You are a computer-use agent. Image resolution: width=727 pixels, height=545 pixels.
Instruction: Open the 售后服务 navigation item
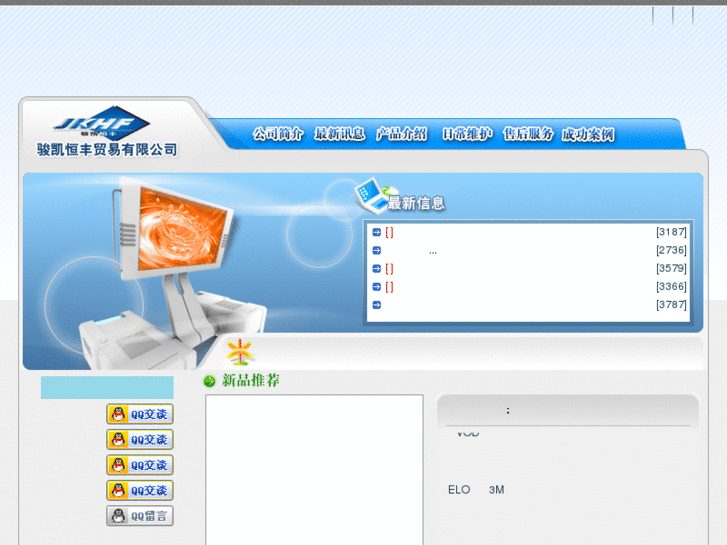point(528,135)
